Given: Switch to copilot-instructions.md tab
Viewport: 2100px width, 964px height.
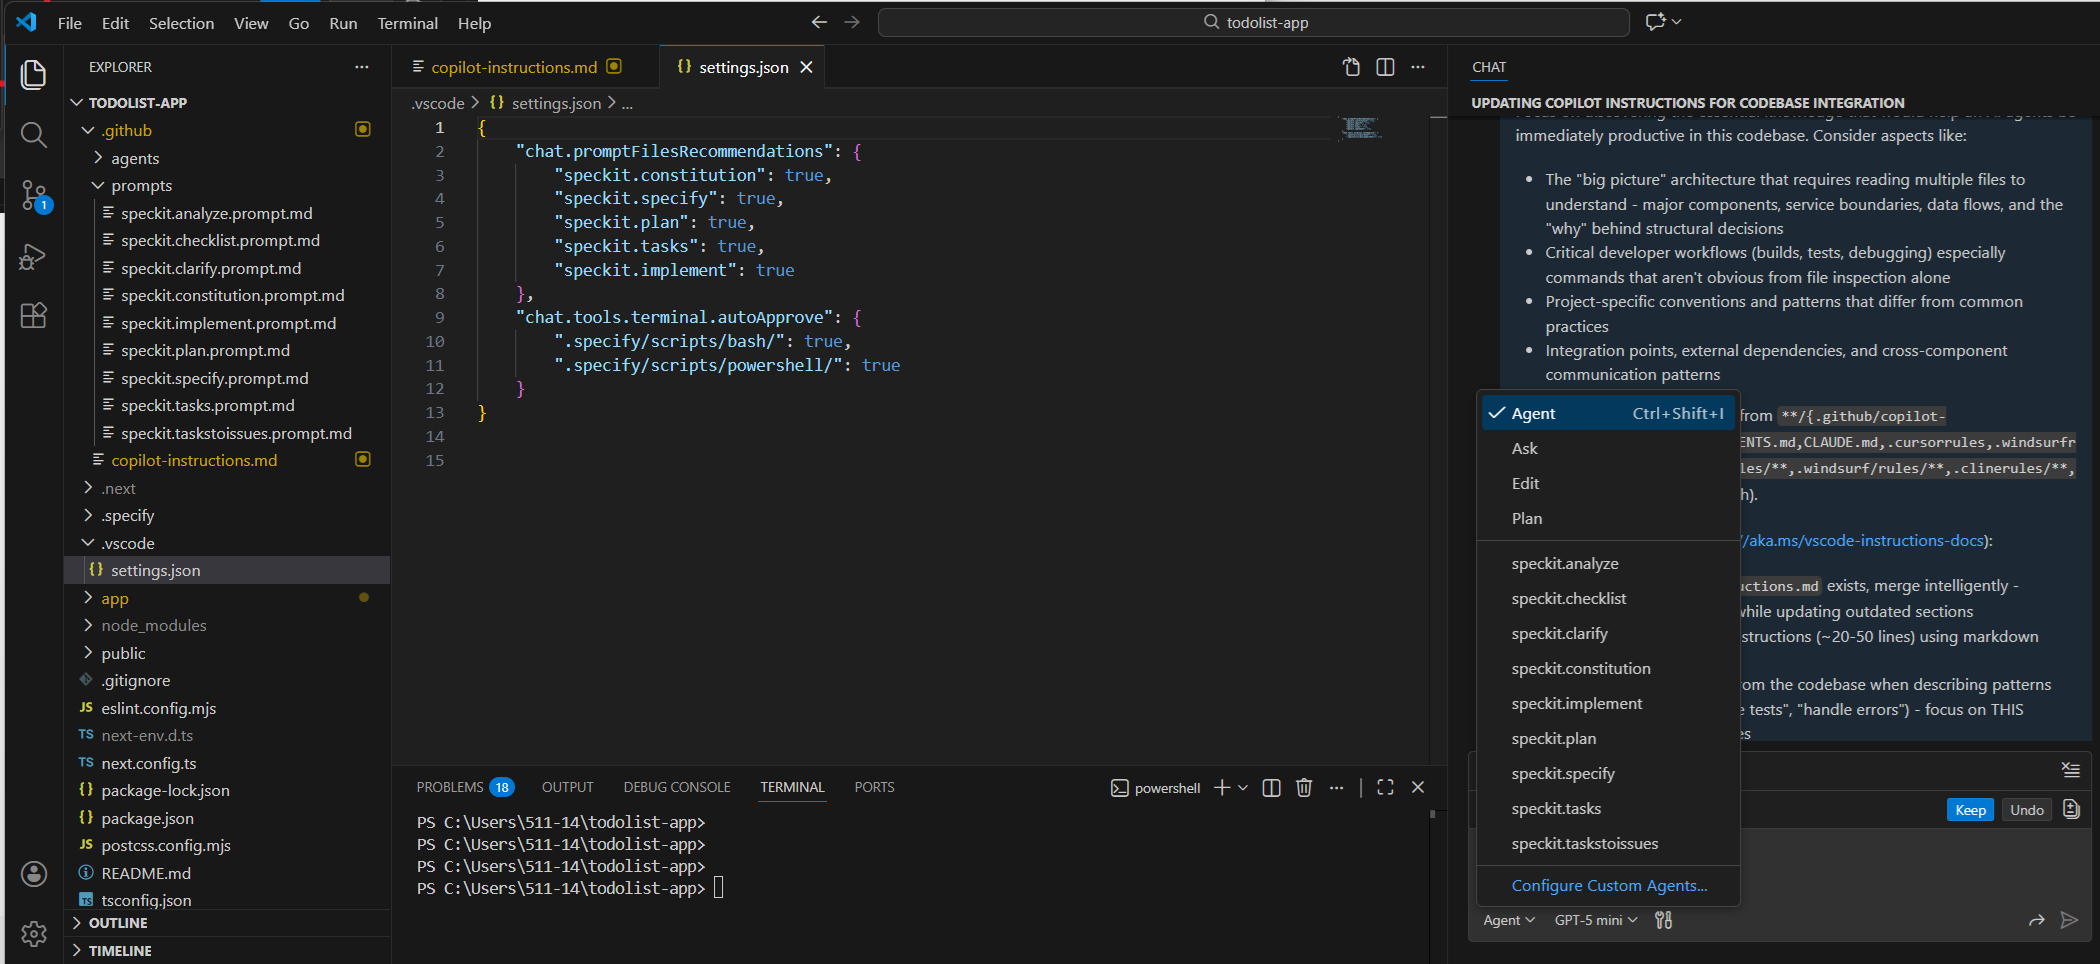Looking at the screenshot, I should (514, 67).
